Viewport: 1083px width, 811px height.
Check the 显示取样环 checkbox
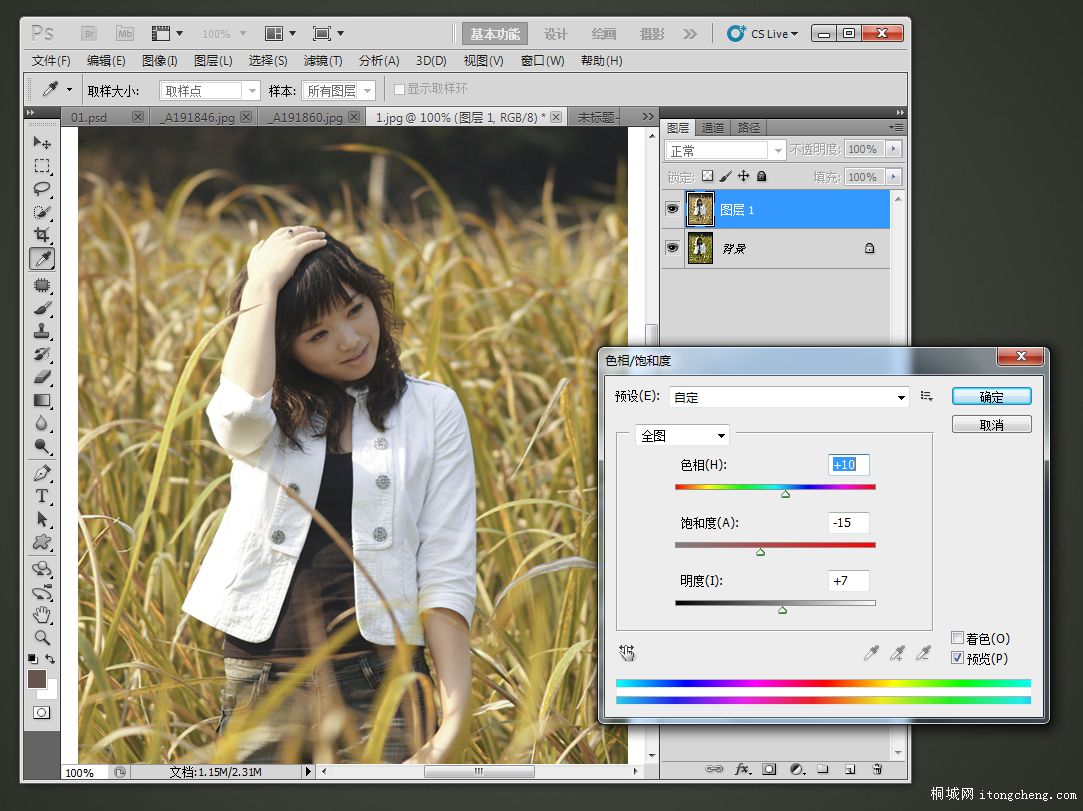tap(399, 89)
